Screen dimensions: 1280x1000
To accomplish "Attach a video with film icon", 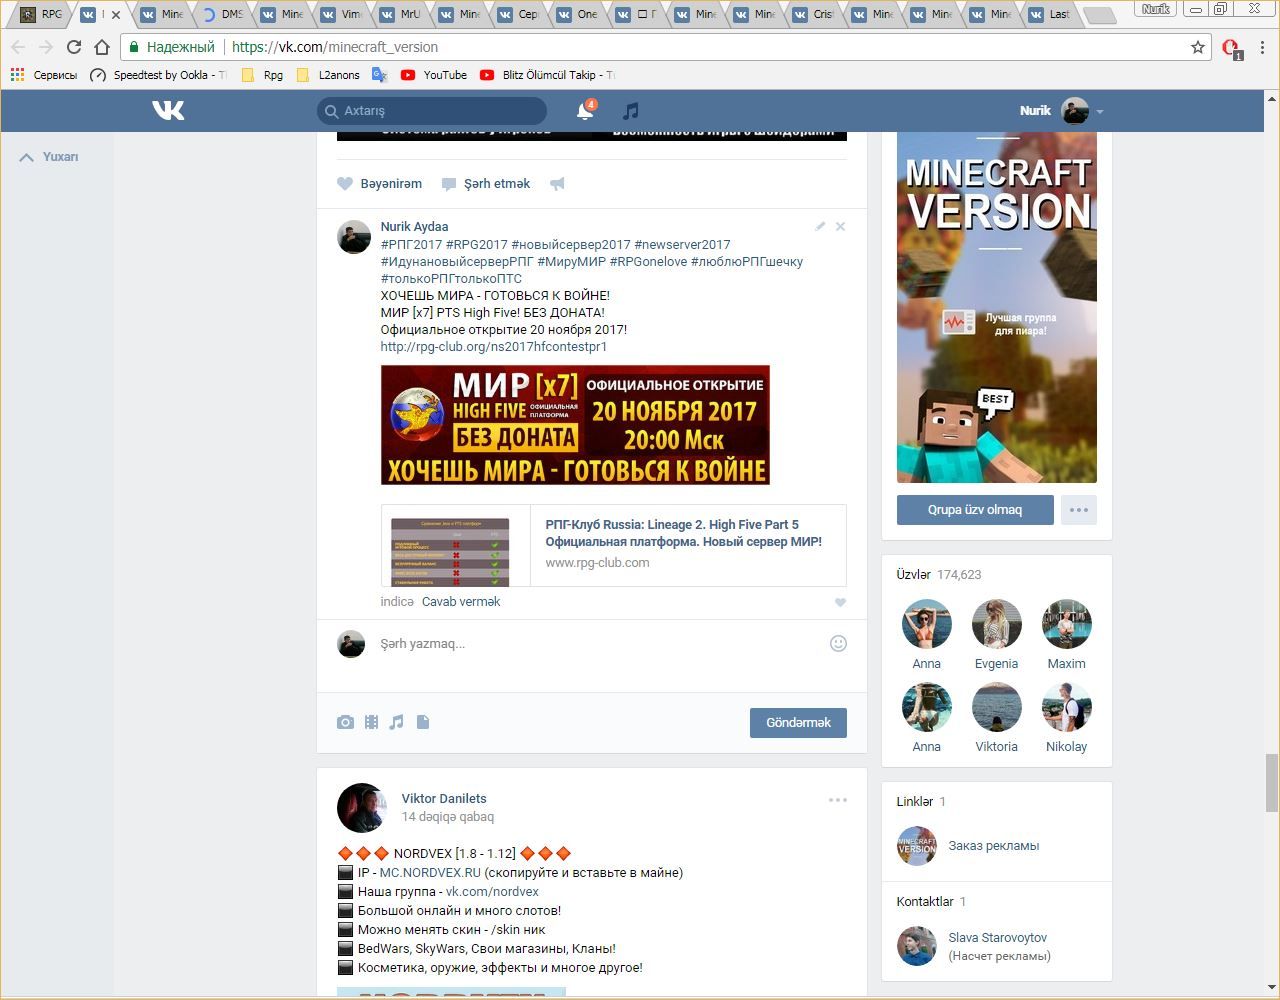I will click(x=371, y=722).
